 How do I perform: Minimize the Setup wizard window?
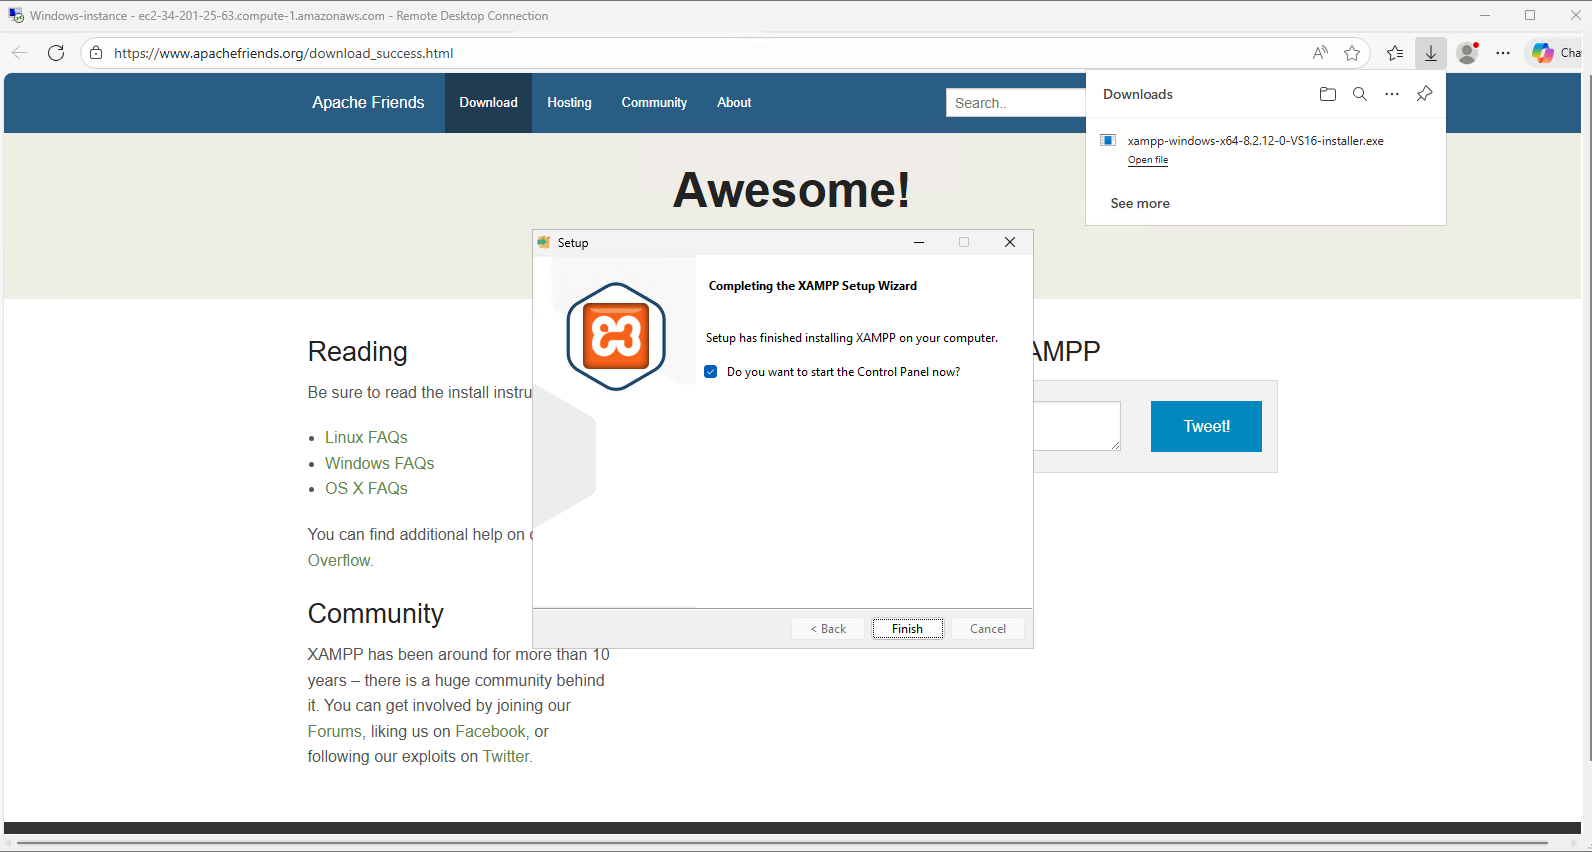coord(918,242)
